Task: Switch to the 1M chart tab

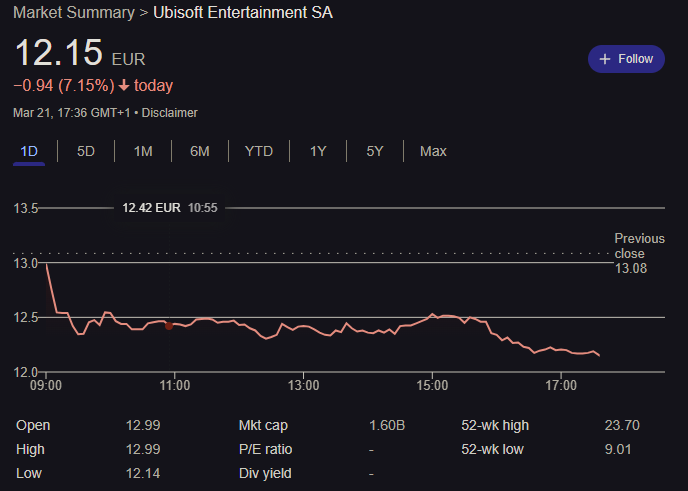Action: (x=143, y=151)
